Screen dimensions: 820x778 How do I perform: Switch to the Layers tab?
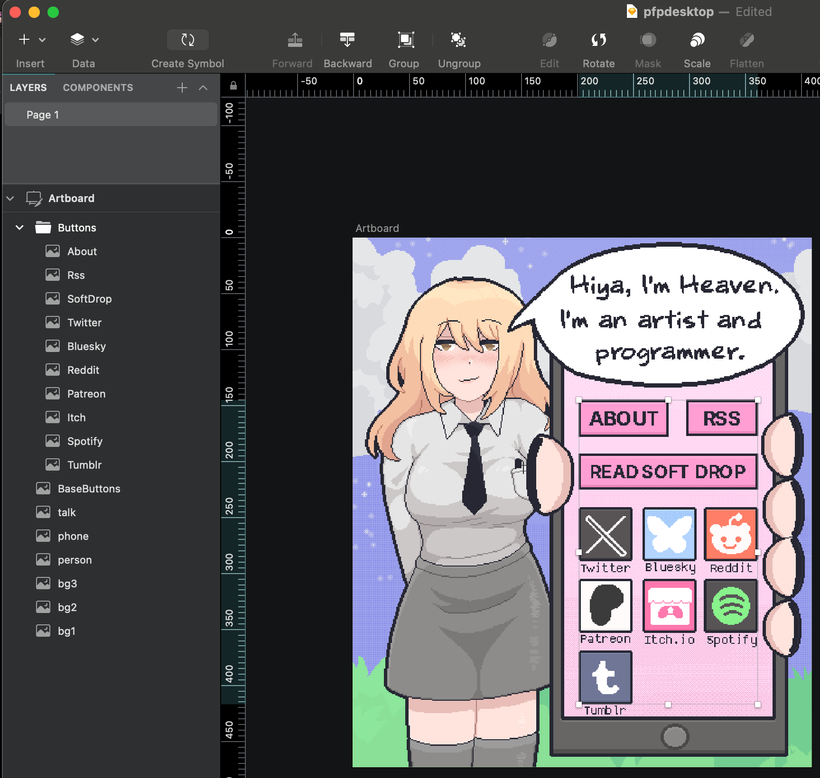point(28,88)
